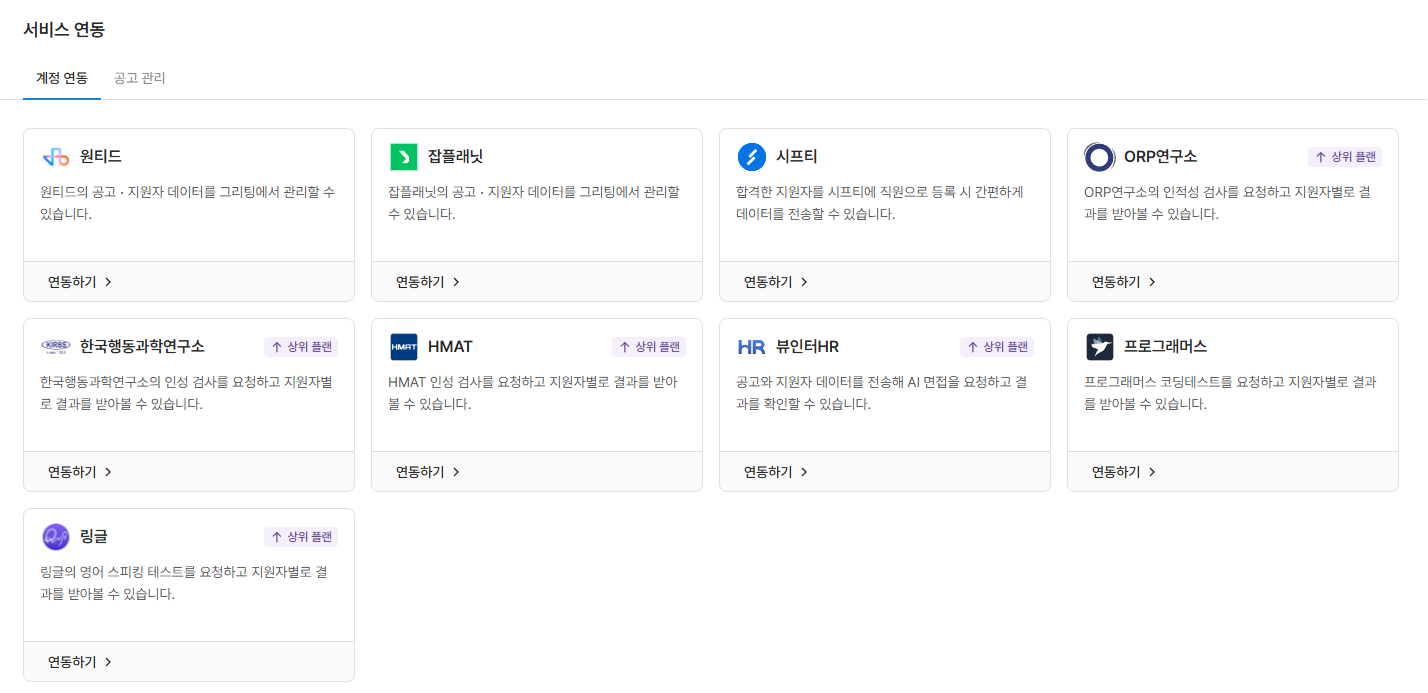Click the 서비스 연동 page heading
The width and height of the screenshot is (1428, 693).
(x=64, y=29)
